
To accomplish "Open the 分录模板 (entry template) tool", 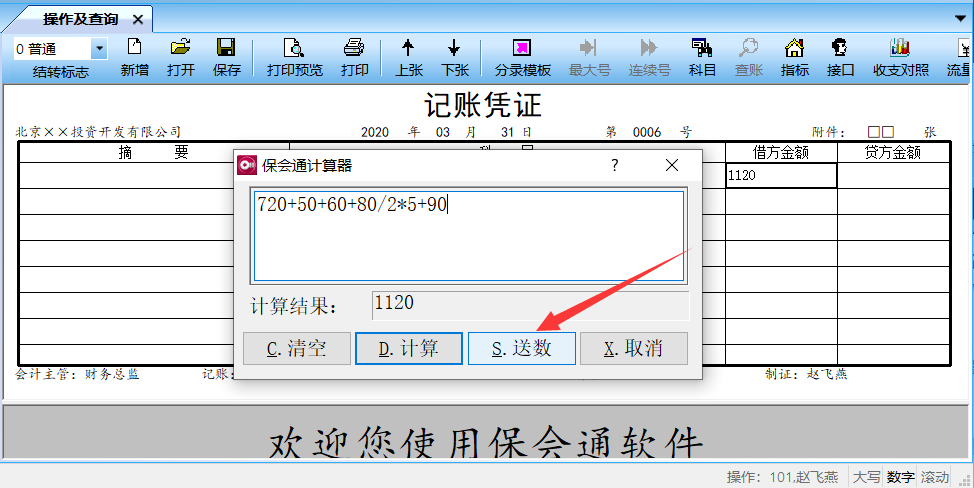I will (x=522, y=57).
